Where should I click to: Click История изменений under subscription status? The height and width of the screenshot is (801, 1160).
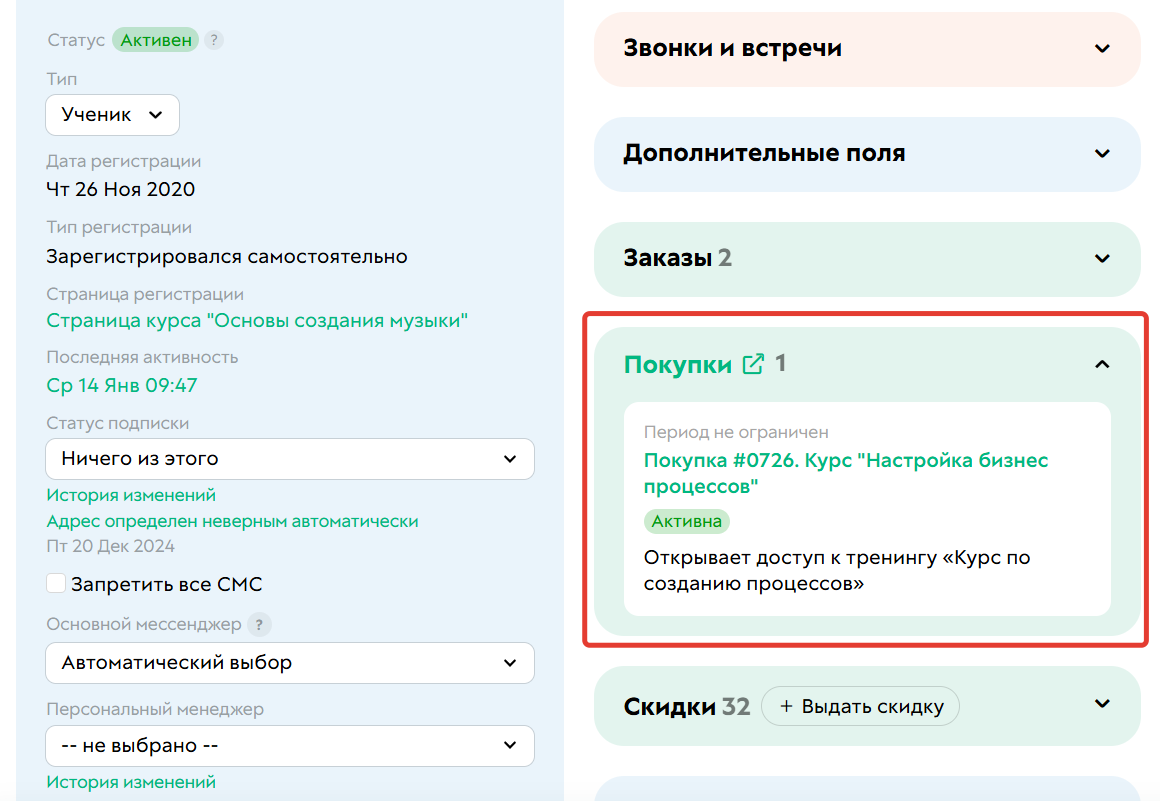coord(113,494)
